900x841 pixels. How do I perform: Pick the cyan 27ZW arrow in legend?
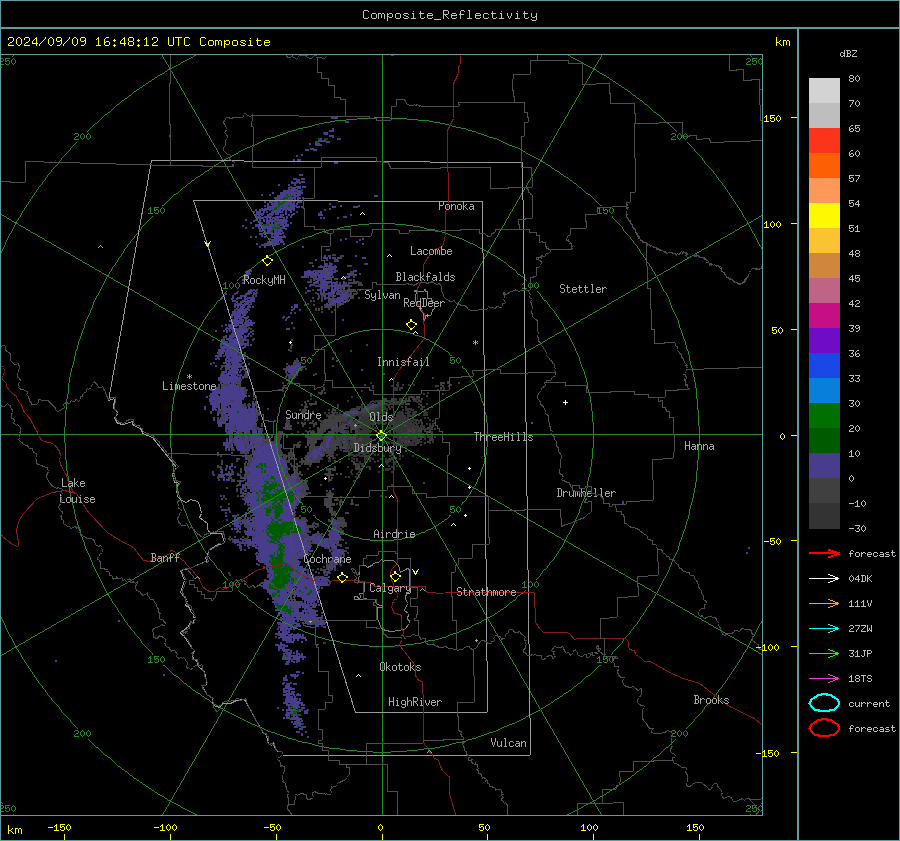[x=824, y=629]
